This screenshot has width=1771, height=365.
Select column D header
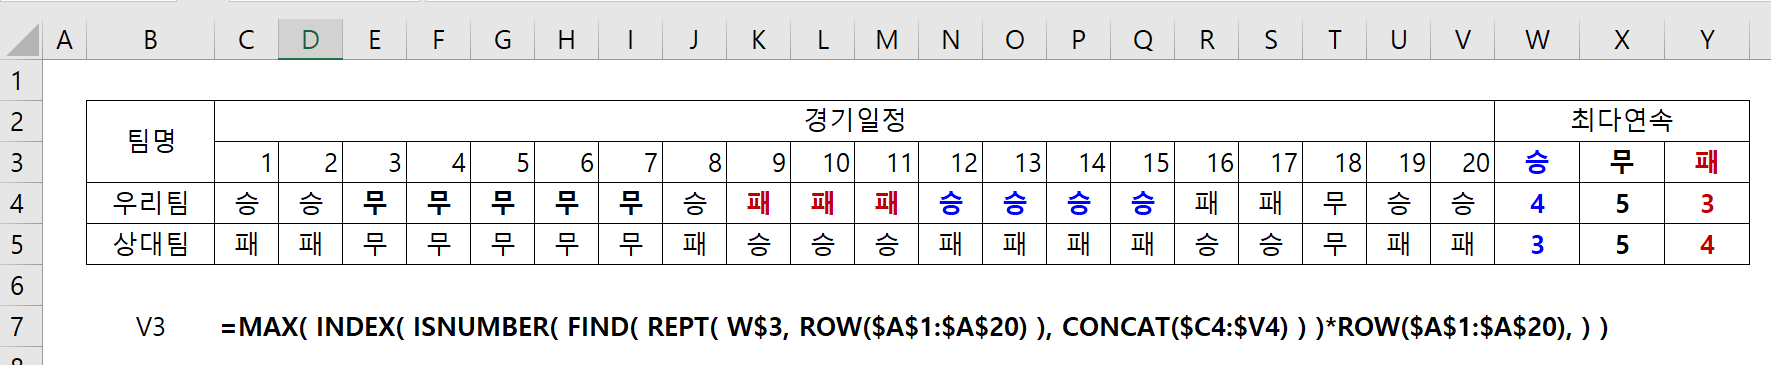click(310, 40)
